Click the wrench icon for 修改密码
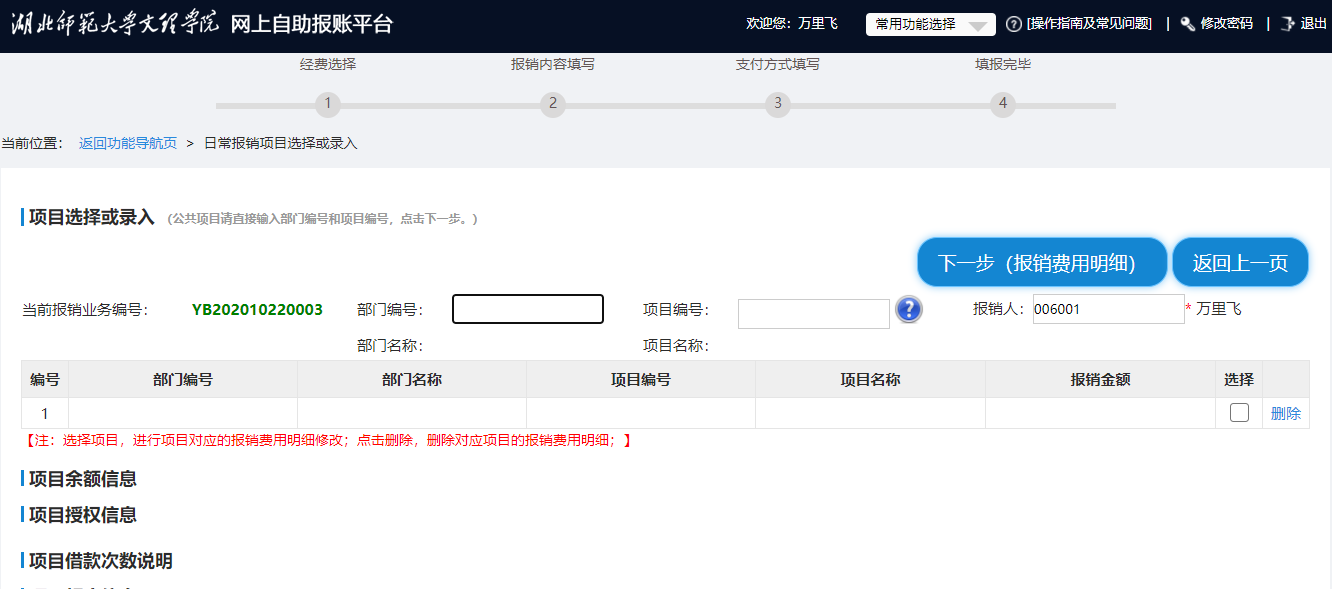 pos(1188,24)
